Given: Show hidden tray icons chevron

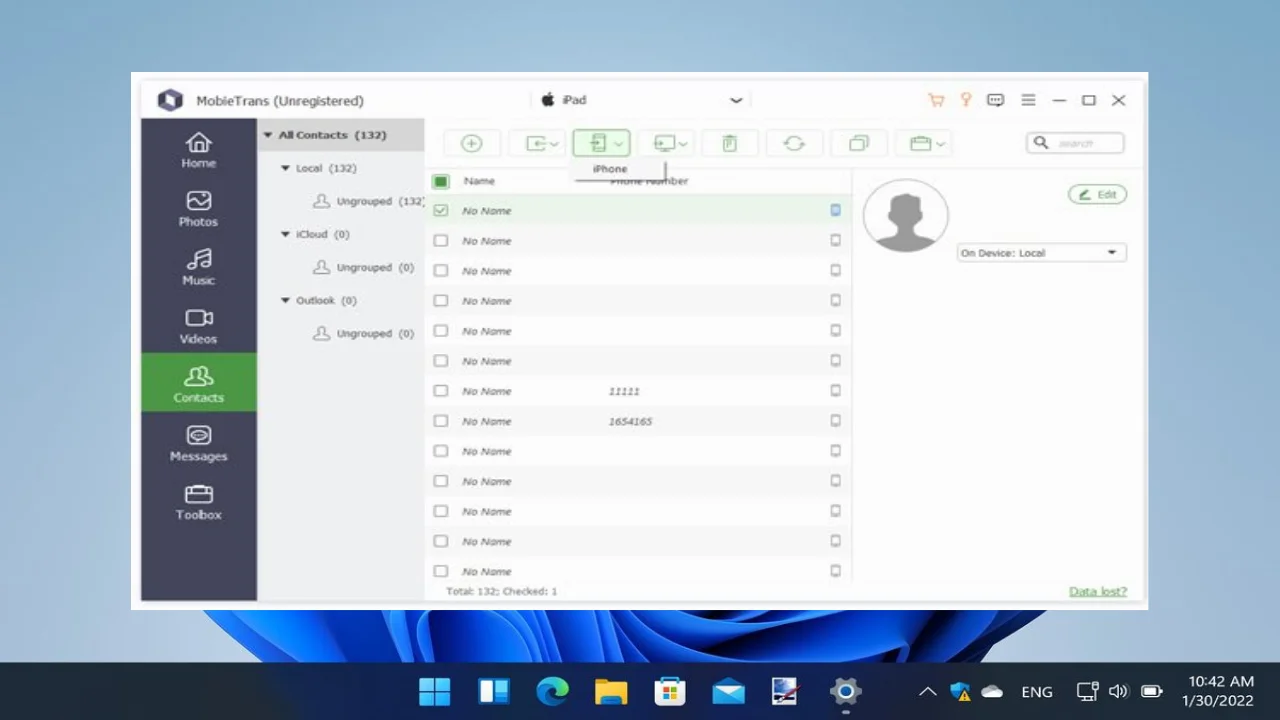Looking at the screenshot, I should (x=927, y=691).
